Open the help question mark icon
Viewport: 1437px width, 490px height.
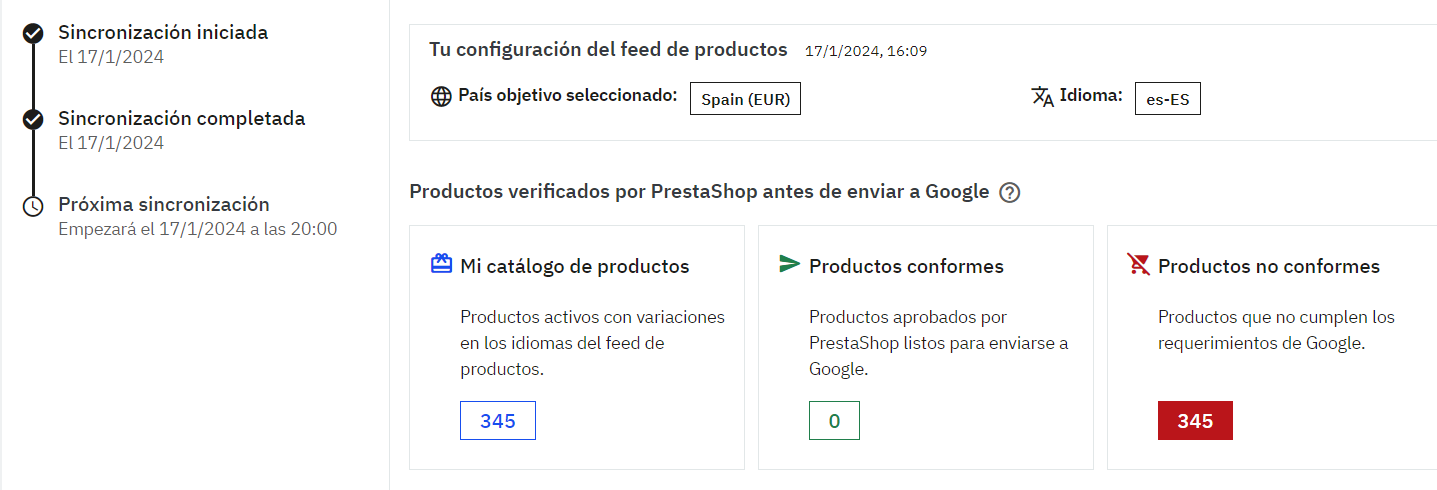(1009, 193)
